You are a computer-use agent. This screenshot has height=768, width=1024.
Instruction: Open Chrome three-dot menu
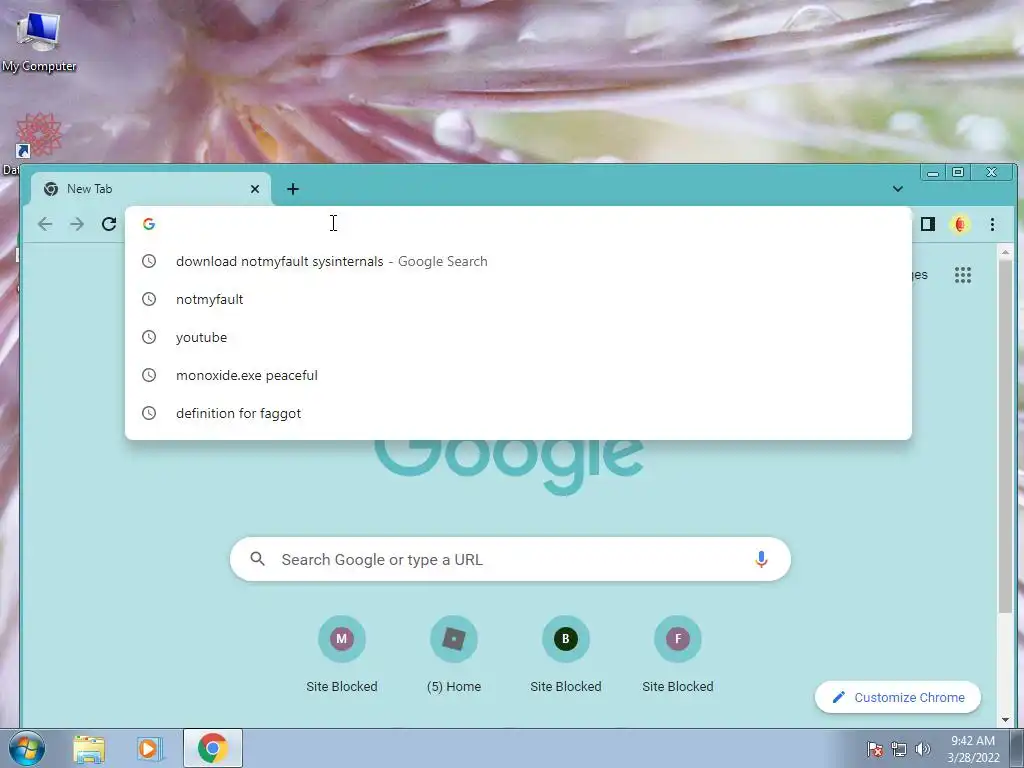coord(992,224)
